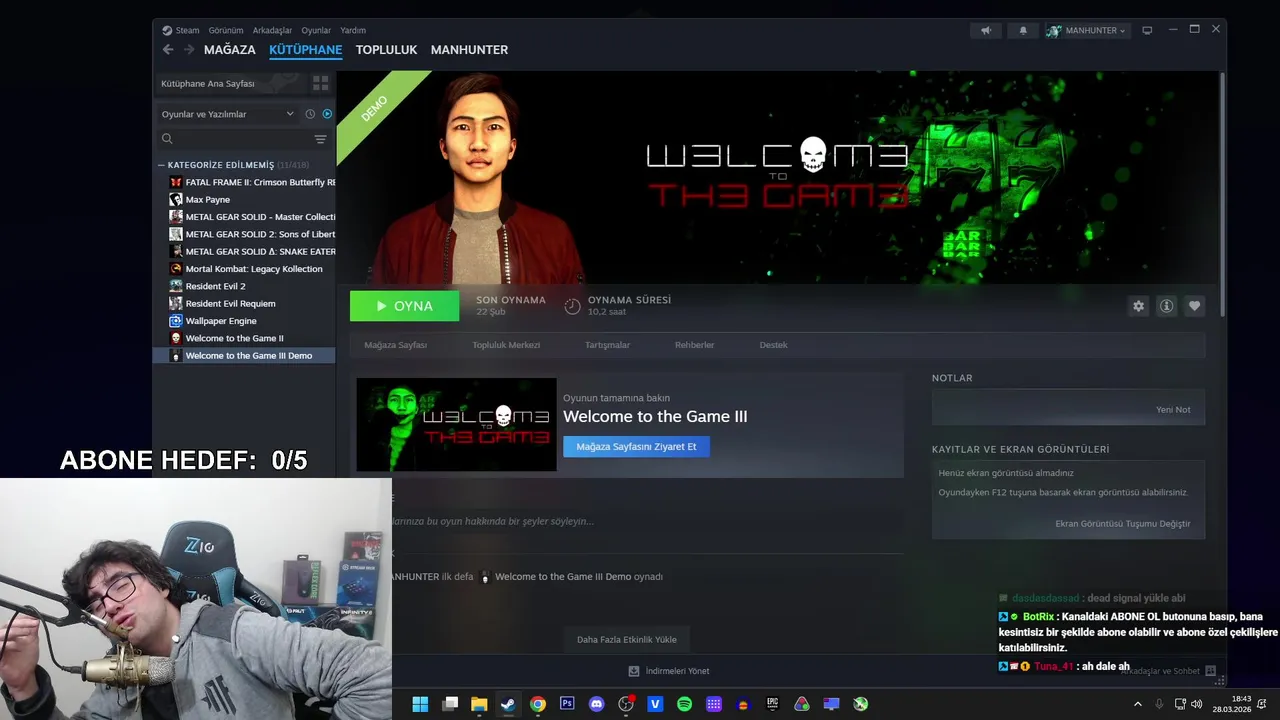Open the Görünüm menu
Viewport: 1280px width, 720px height.
click(226, 31)
